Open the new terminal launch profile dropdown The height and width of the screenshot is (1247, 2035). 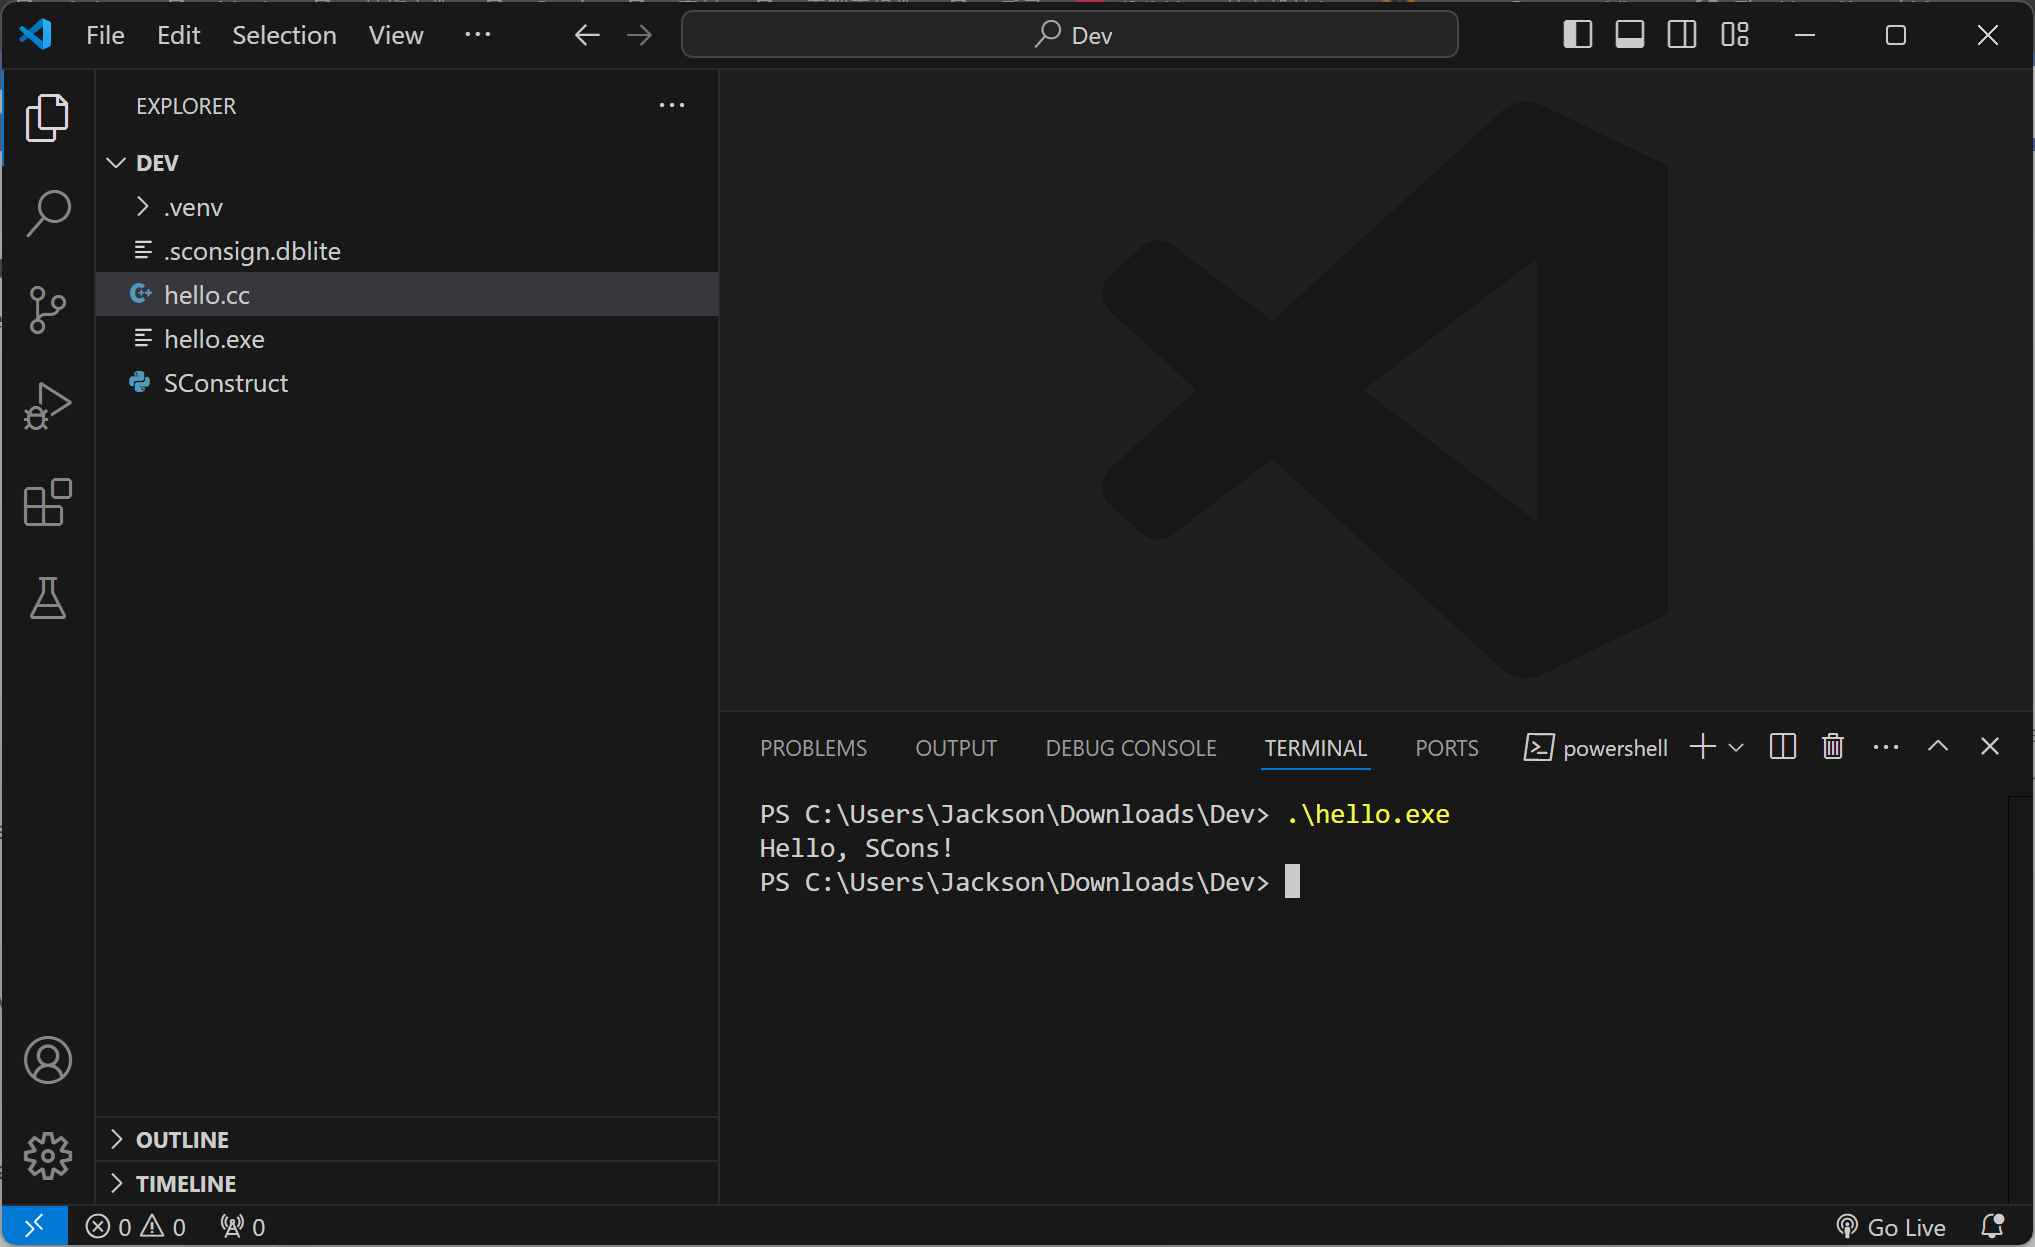[1737, 747]
